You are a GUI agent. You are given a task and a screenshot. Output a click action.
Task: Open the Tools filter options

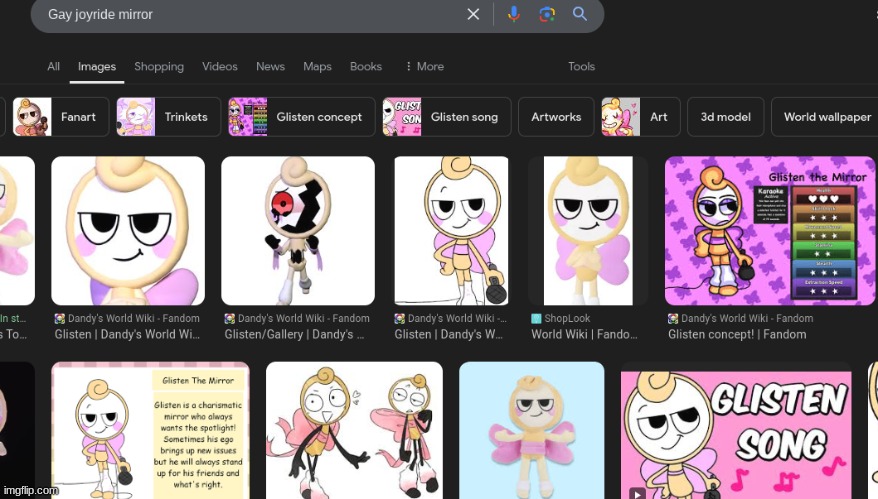coord(581,66)
